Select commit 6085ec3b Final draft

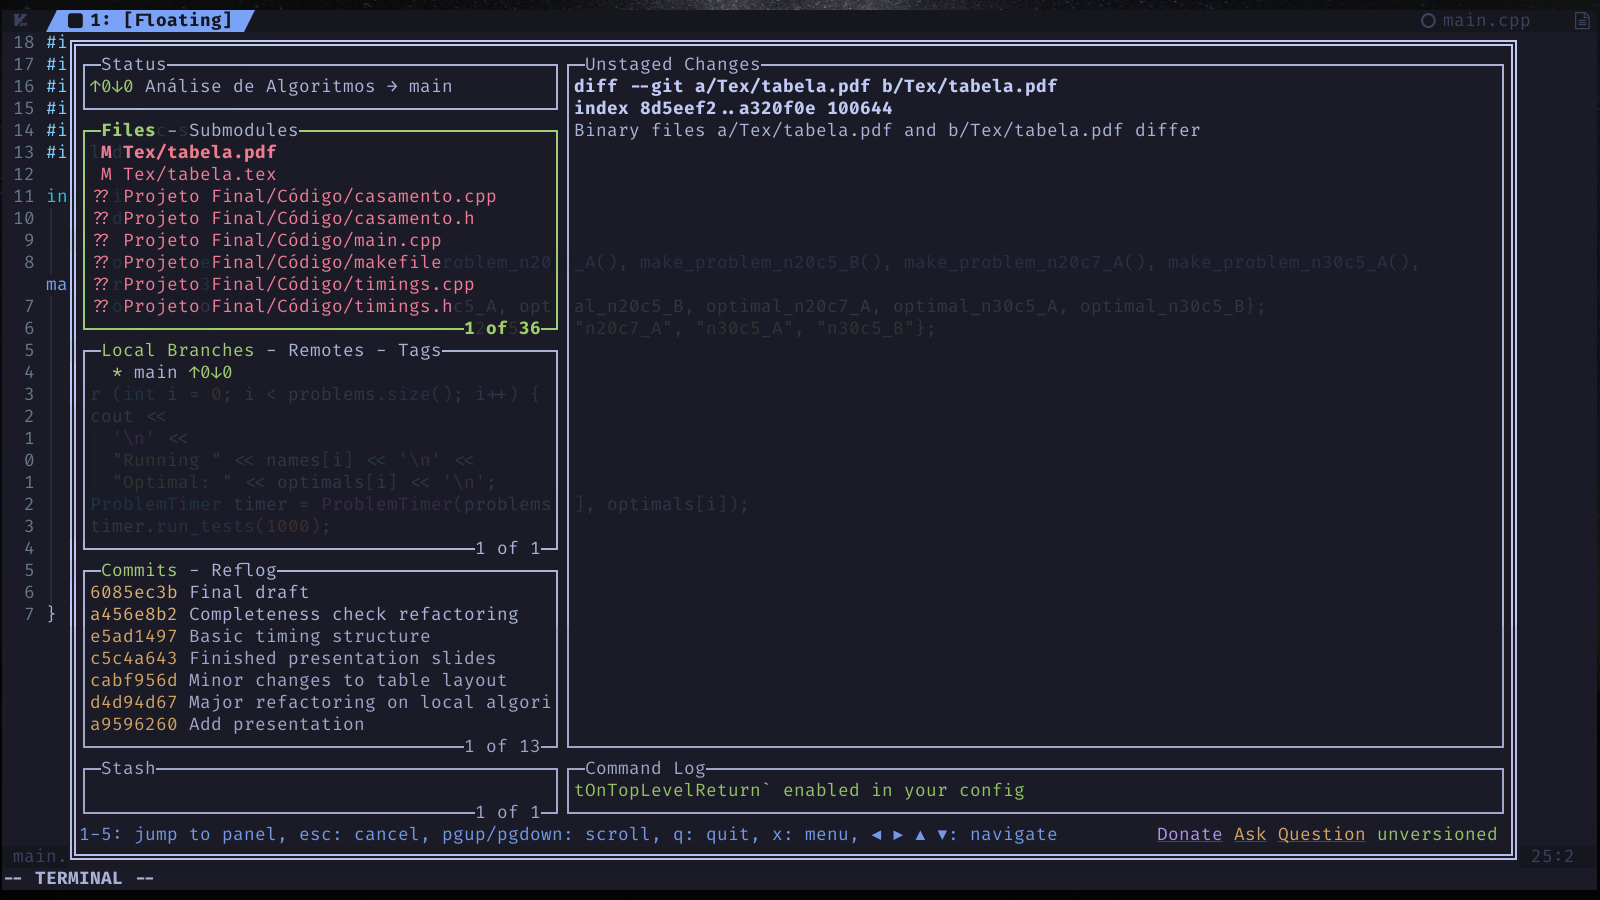(200, 592)
